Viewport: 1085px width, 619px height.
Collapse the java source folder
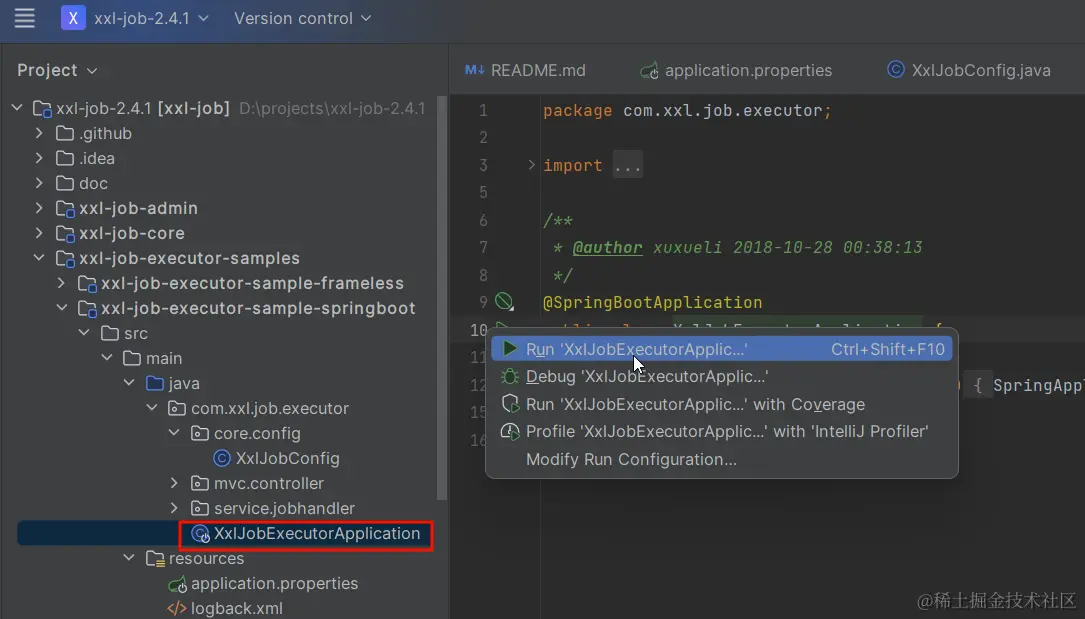tap(129, 382)
